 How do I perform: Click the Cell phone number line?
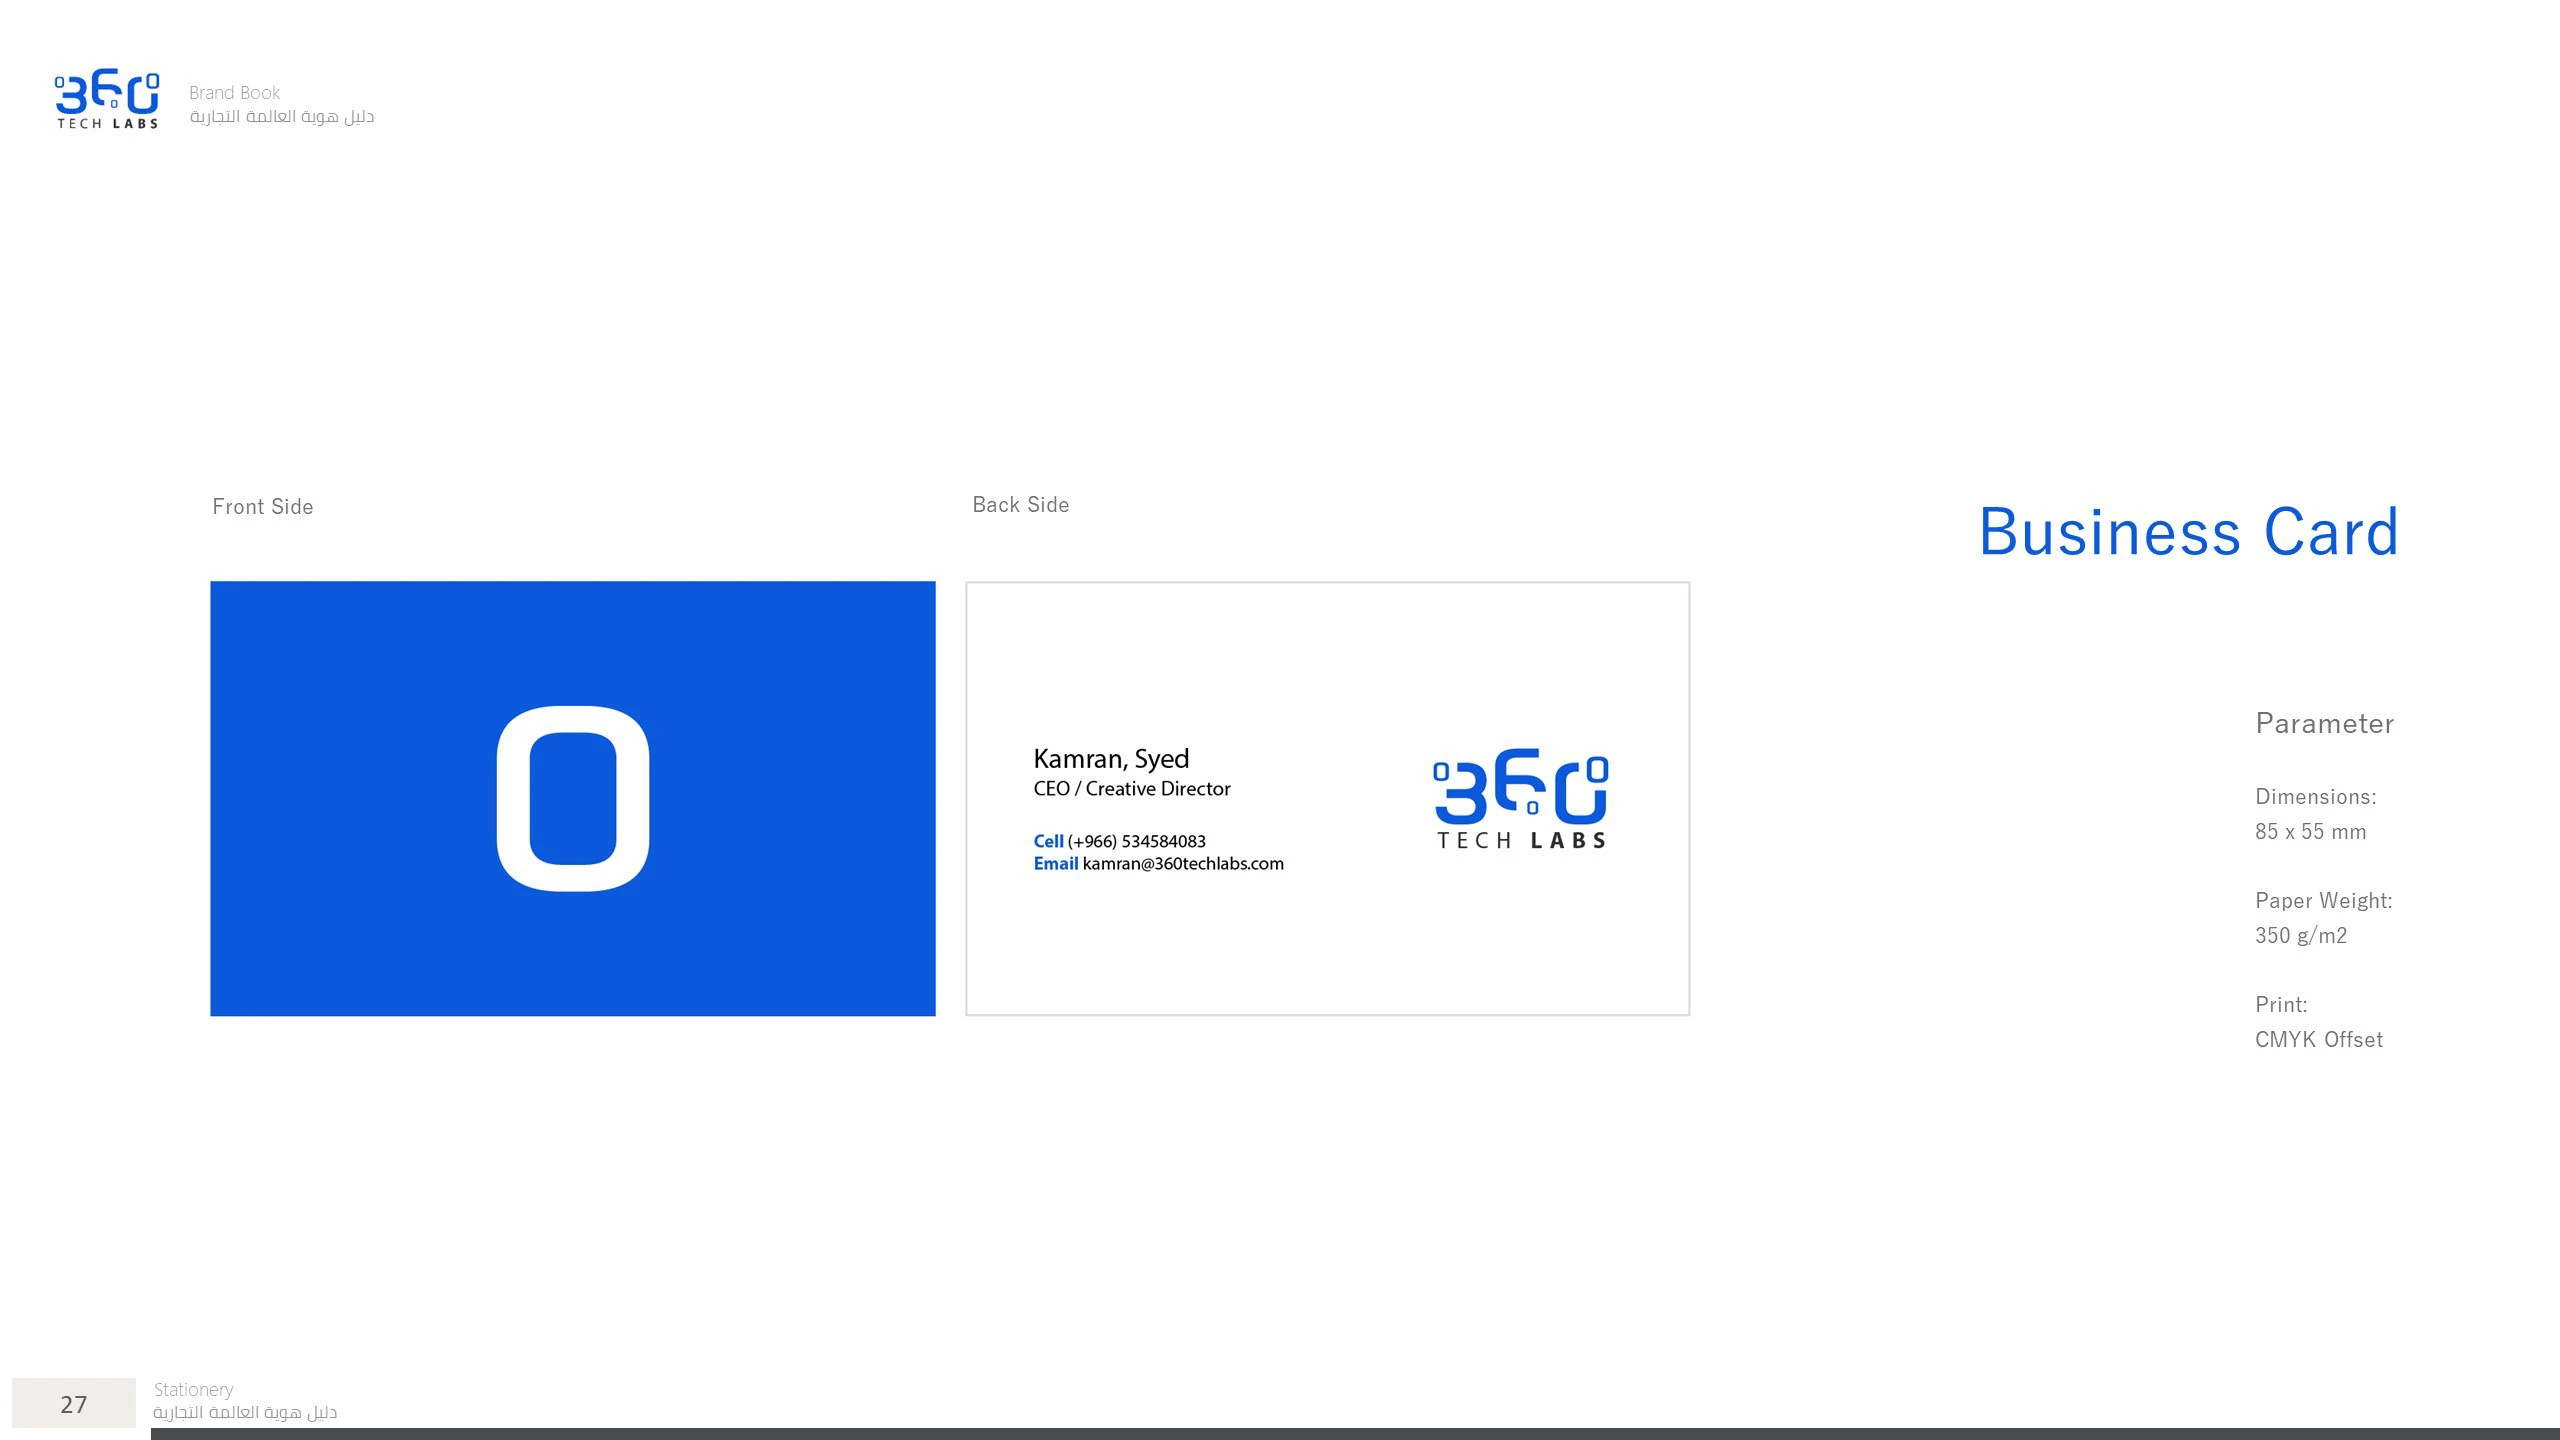(1119, 841)
